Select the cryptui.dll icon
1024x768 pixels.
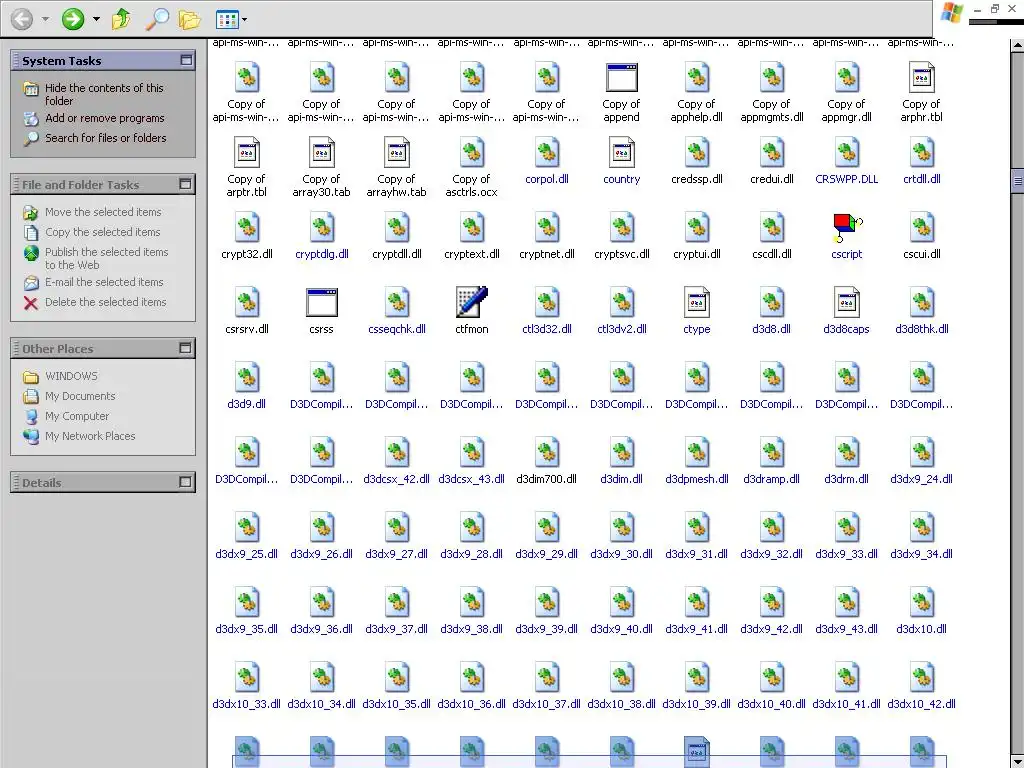(x=697, y=227)
